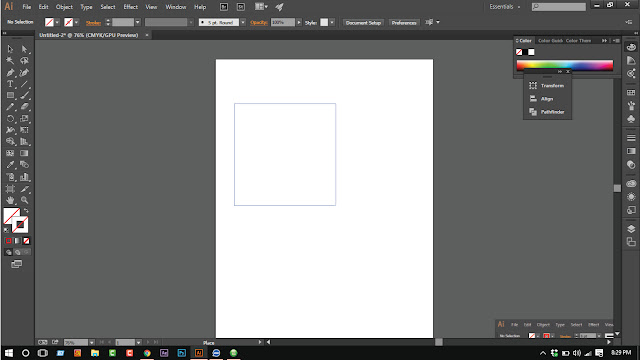
Task: Select the Curvature tool
Action: [24, 73]
